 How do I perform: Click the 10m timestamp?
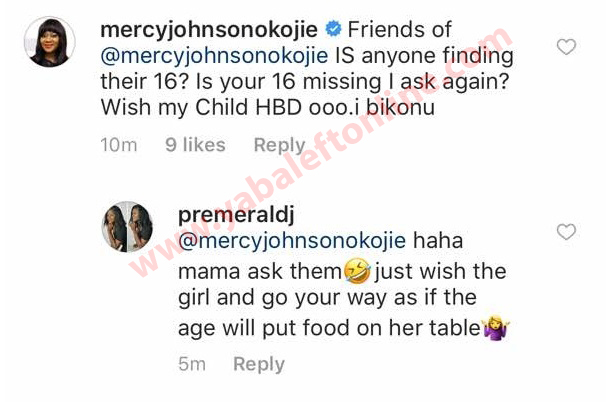coord(119,145)
